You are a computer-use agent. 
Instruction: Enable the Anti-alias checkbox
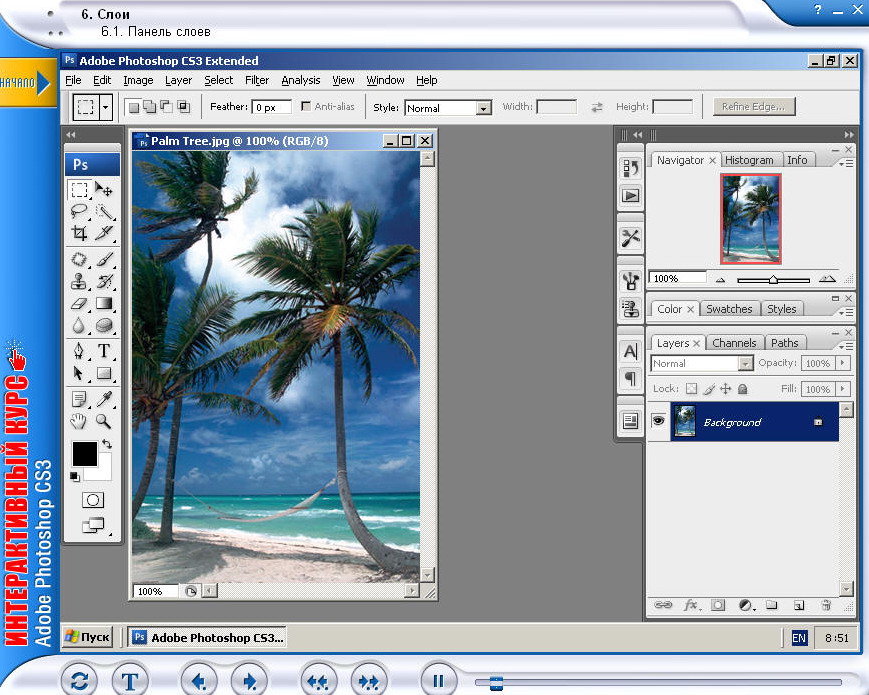[x=305, y=107]
